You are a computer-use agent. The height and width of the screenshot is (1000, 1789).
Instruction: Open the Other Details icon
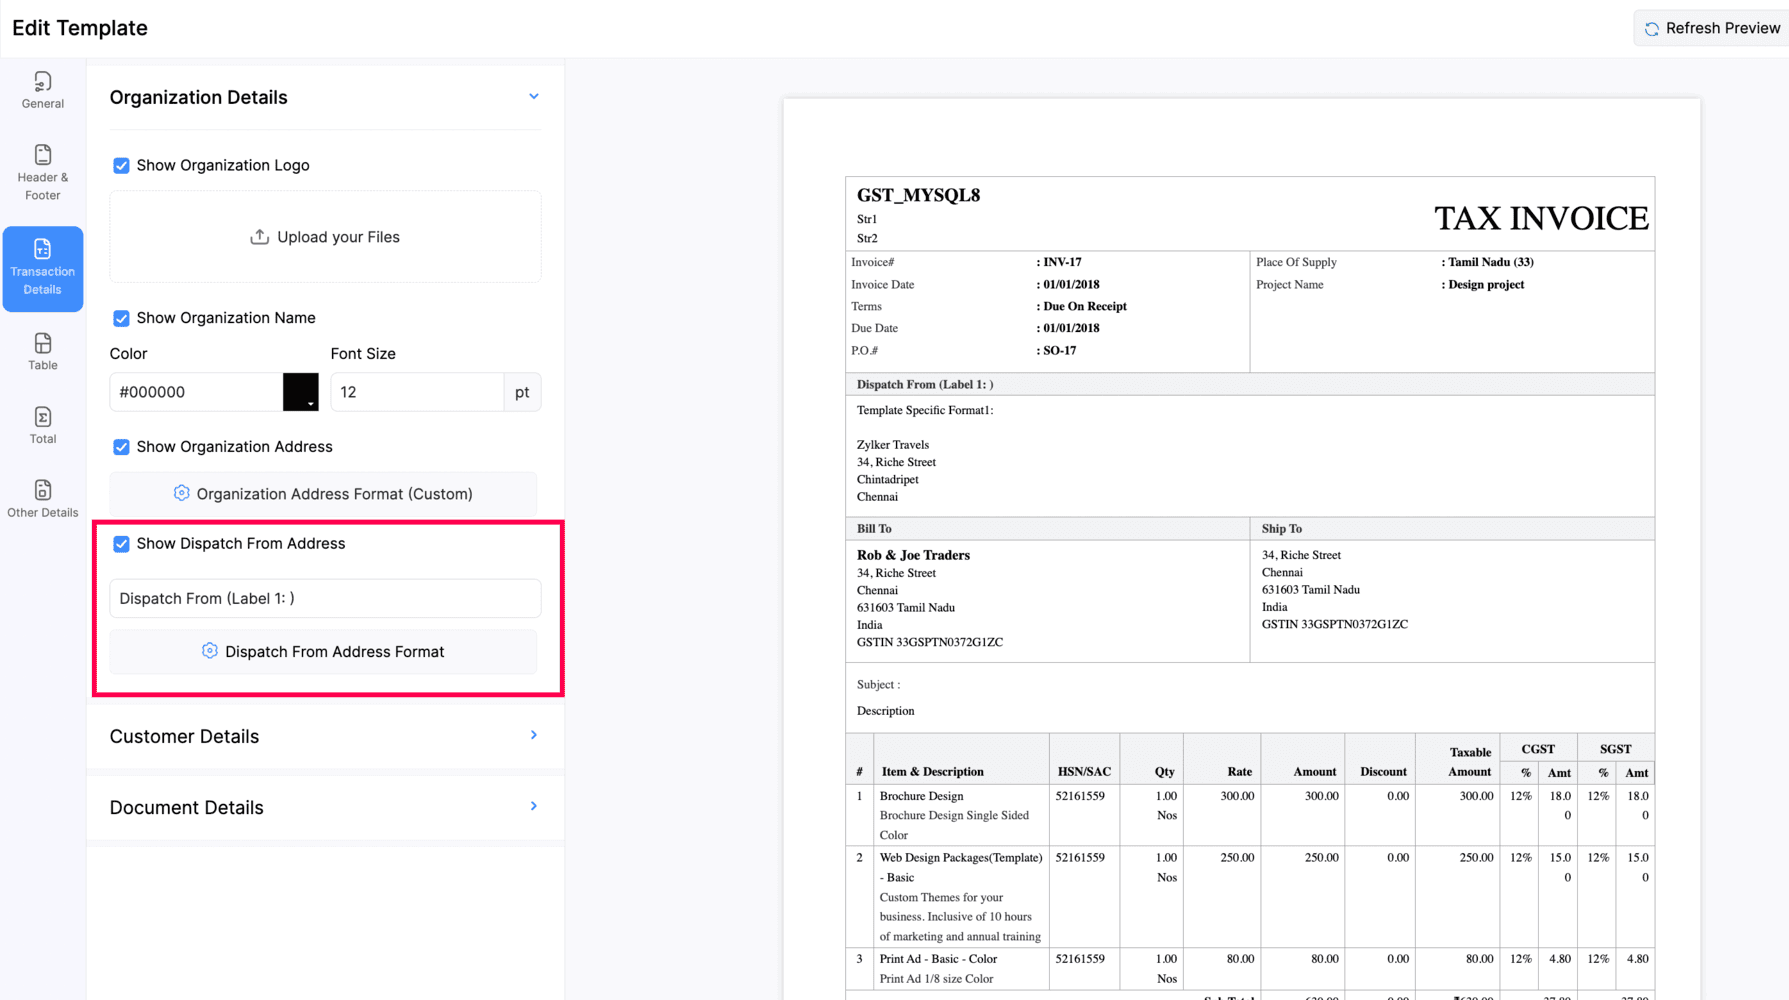42,490
